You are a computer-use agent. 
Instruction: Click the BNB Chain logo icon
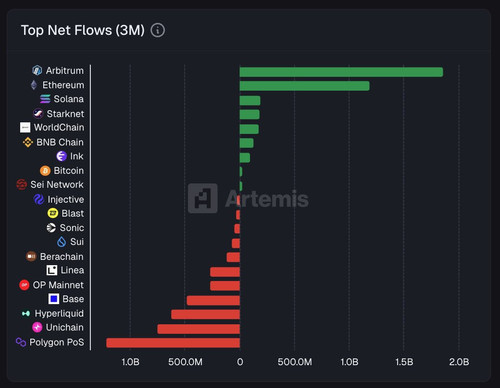[x=28, y=142]
